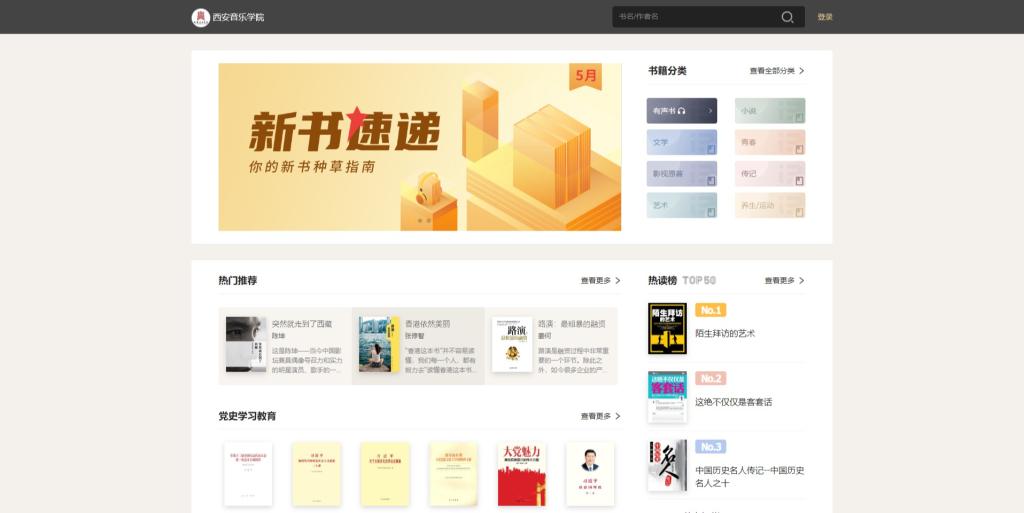Open the book 突然就走到了西藏

point(301,324)
